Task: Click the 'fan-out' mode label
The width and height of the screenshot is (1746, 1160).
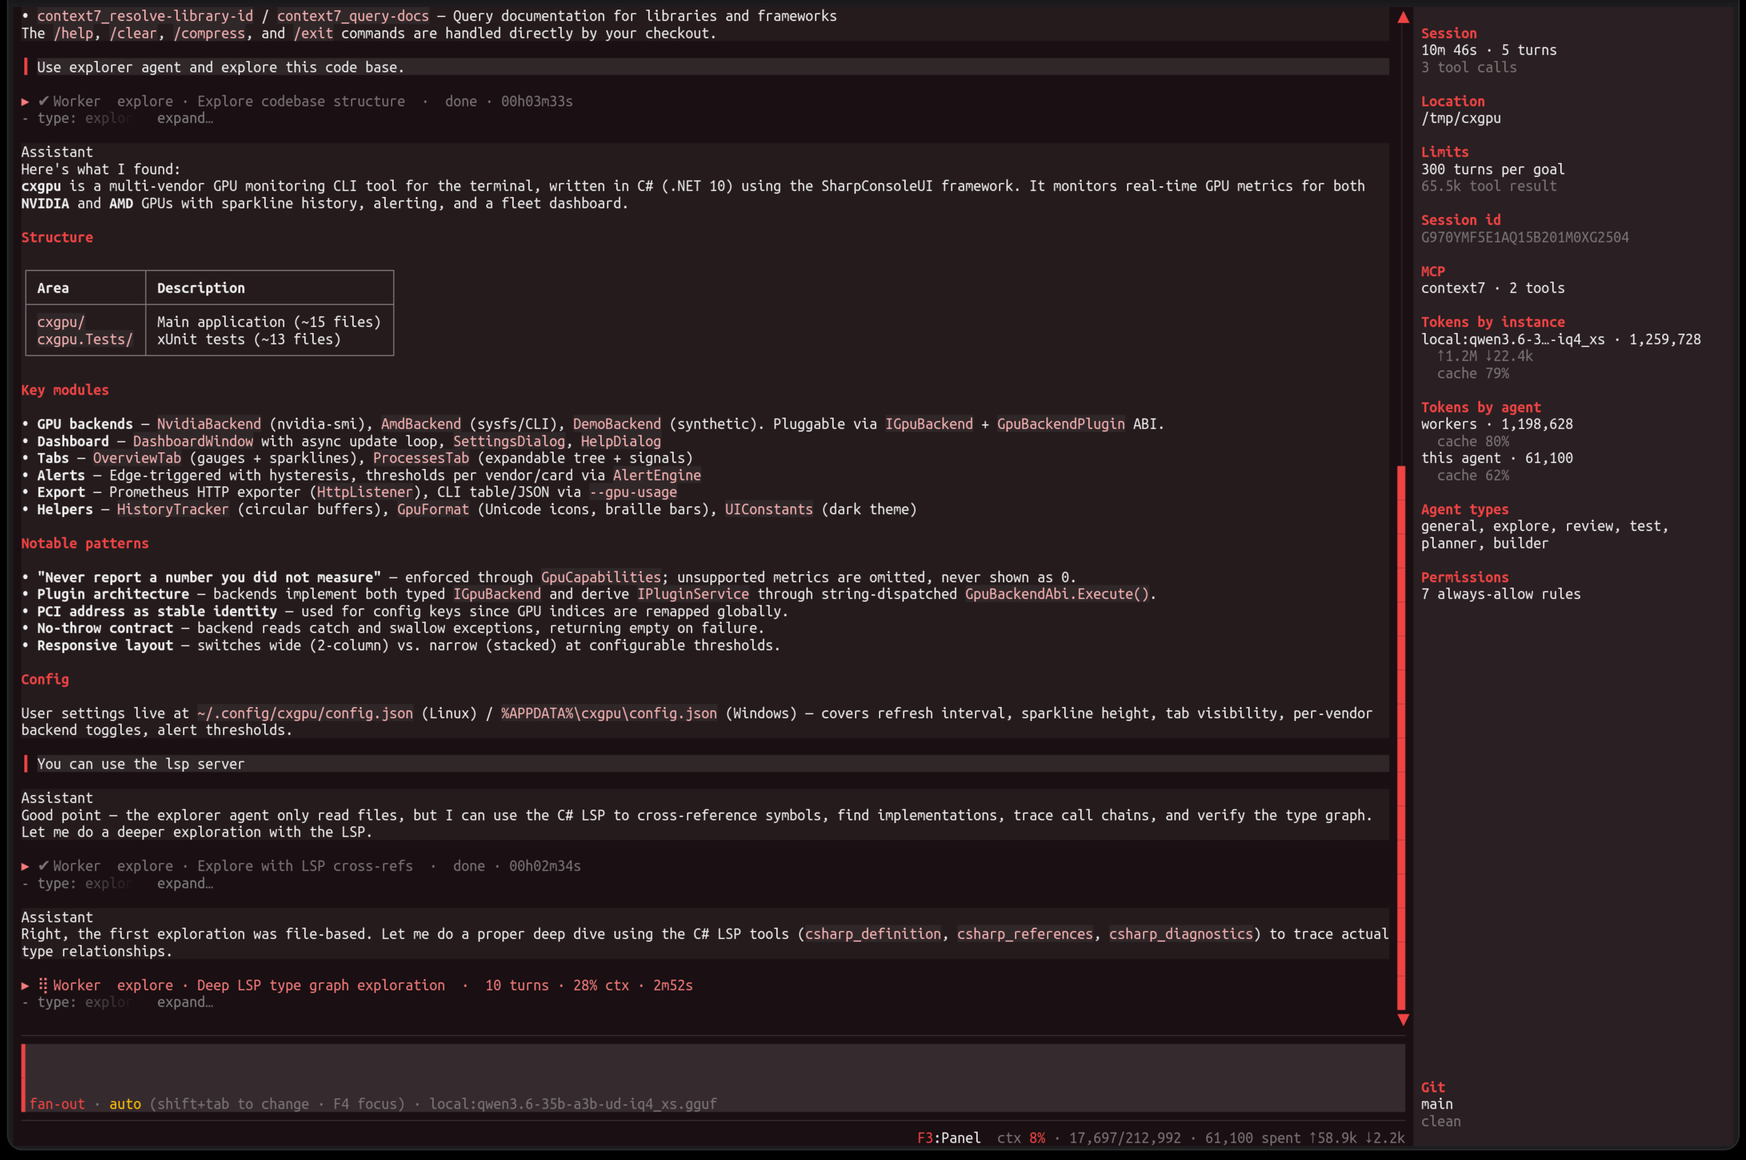Action: point(57,1104)
